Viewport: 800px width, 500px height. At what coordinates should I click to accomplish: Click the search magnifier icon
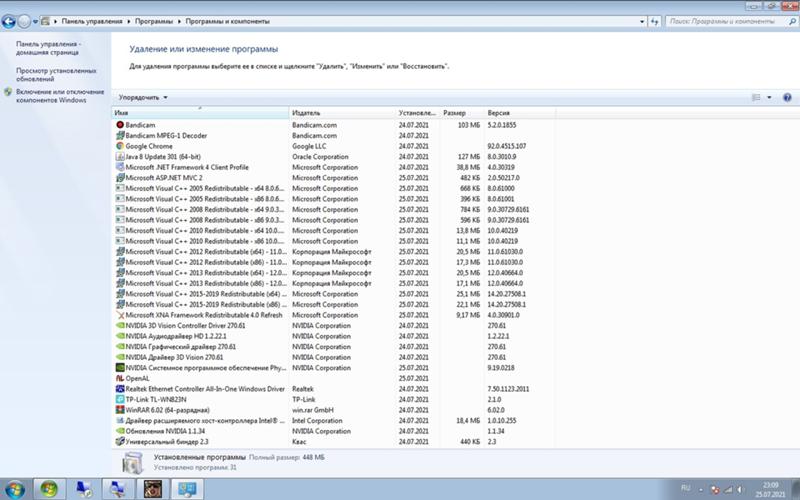pos(792,21)
